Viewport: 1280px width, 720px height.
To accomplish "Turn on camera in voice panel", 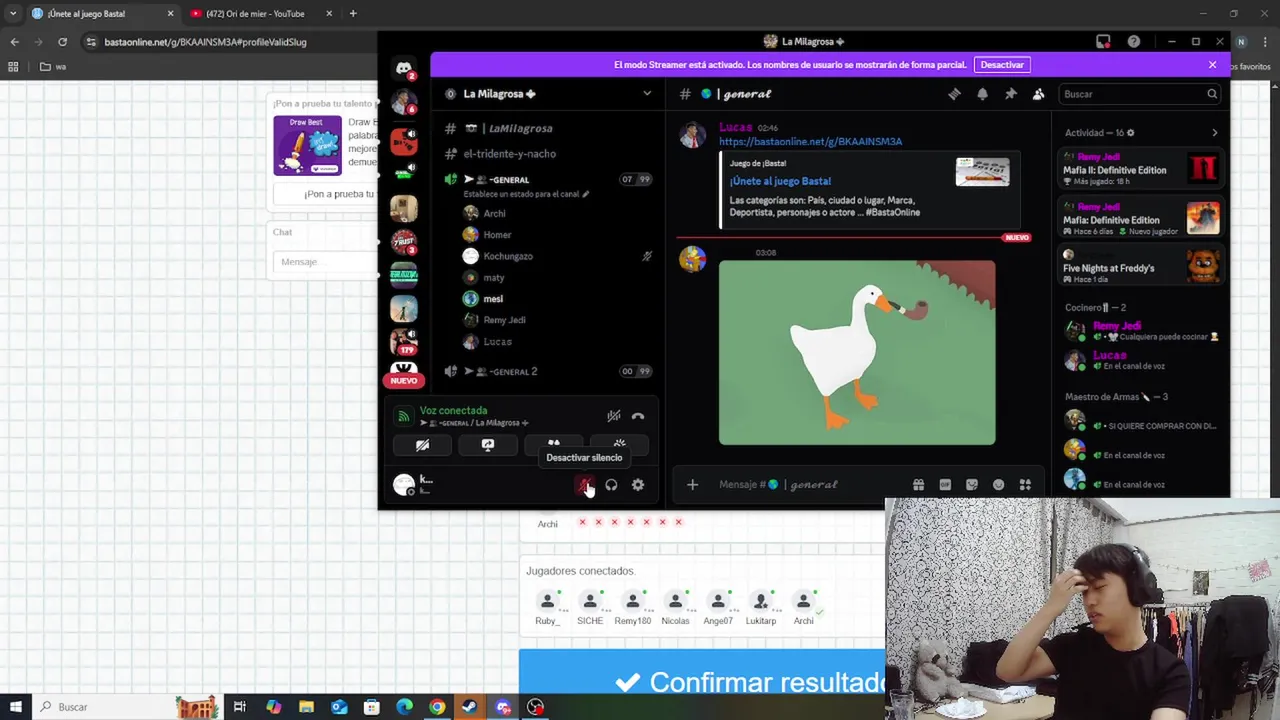I will (x=422, y=445).
